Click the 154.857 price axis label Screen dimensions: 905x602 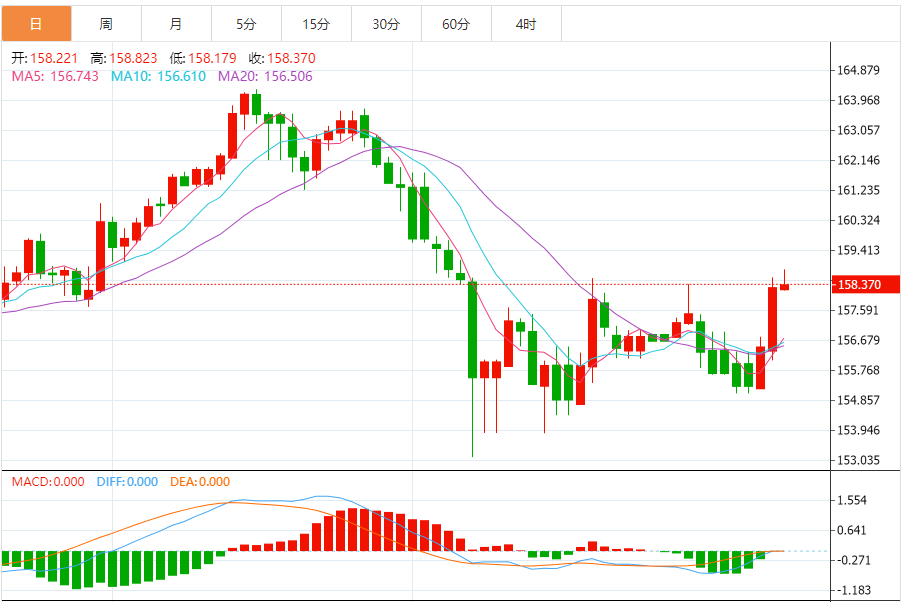click(858, 401)
